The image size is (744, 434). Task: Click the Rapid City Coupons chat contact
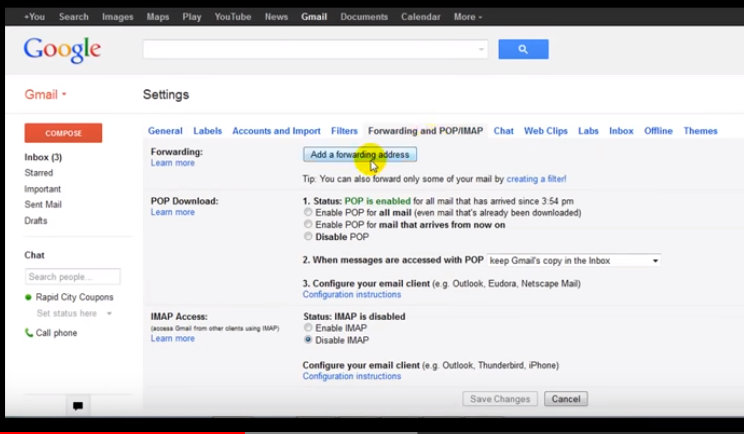(74, 297)
